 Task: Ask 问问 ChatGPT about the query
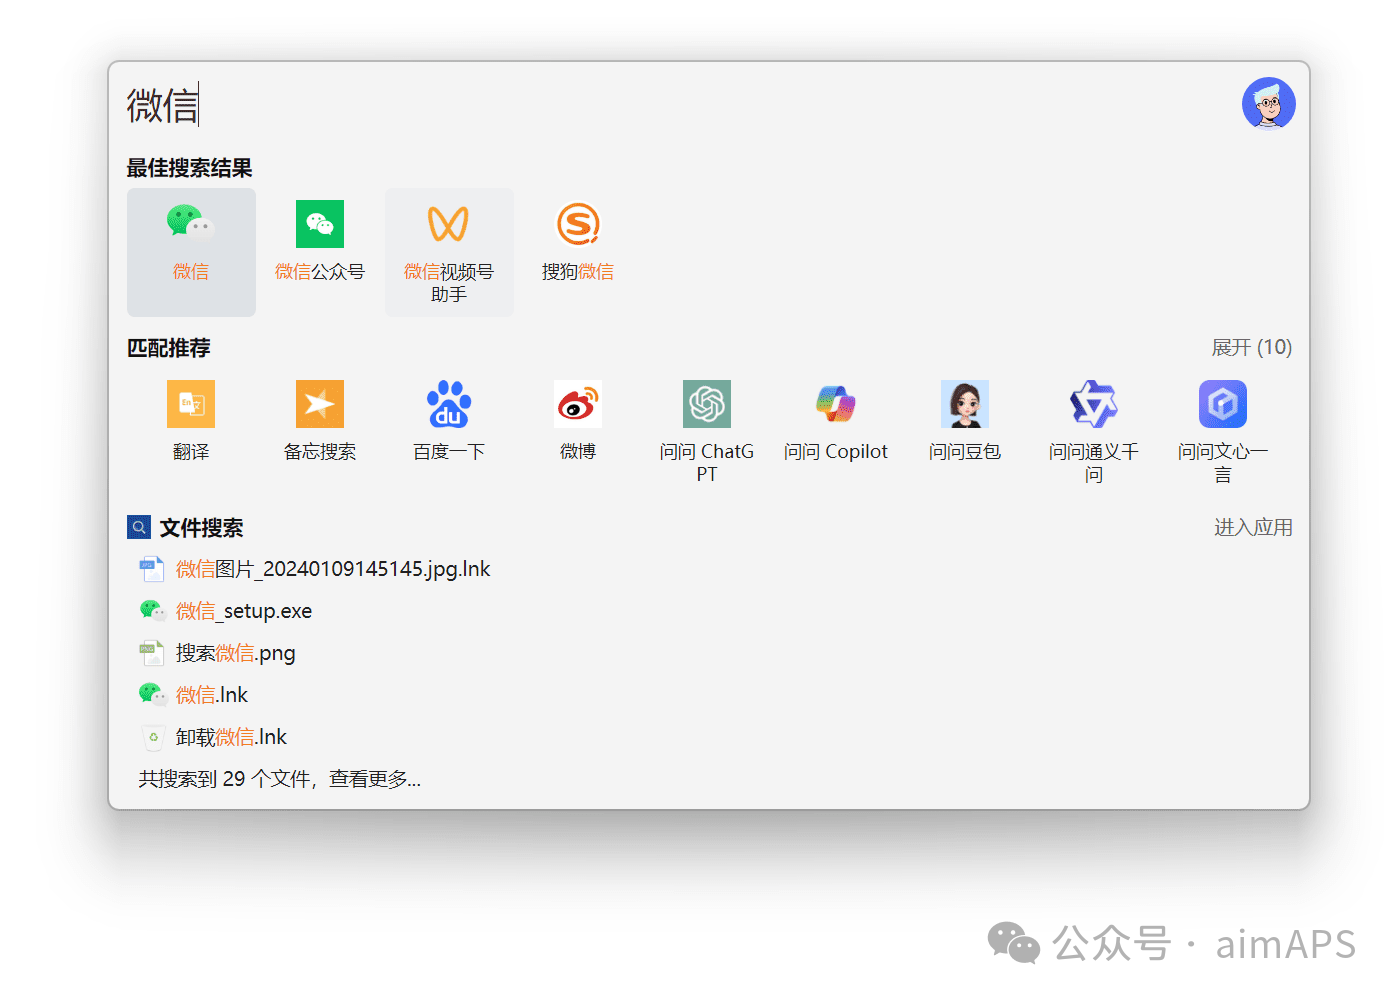[707, 405]
